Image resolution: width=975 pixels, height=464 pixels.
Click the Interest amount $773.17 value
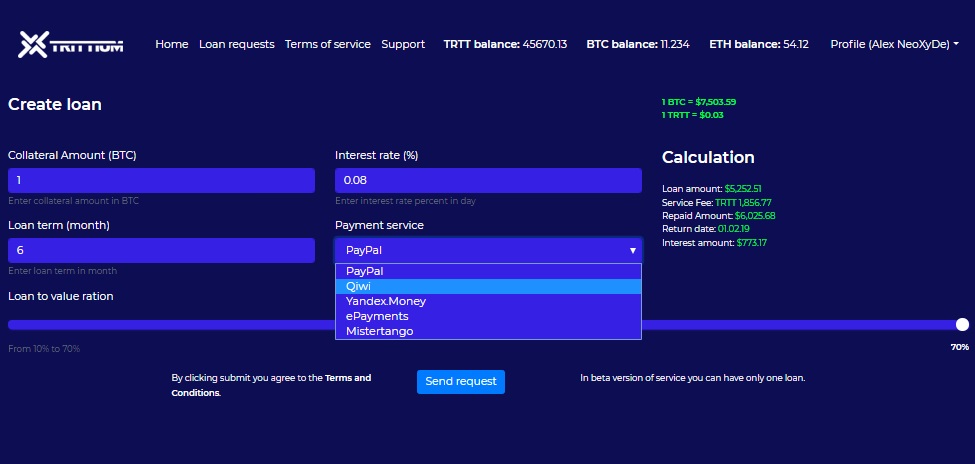coord(752,243)
